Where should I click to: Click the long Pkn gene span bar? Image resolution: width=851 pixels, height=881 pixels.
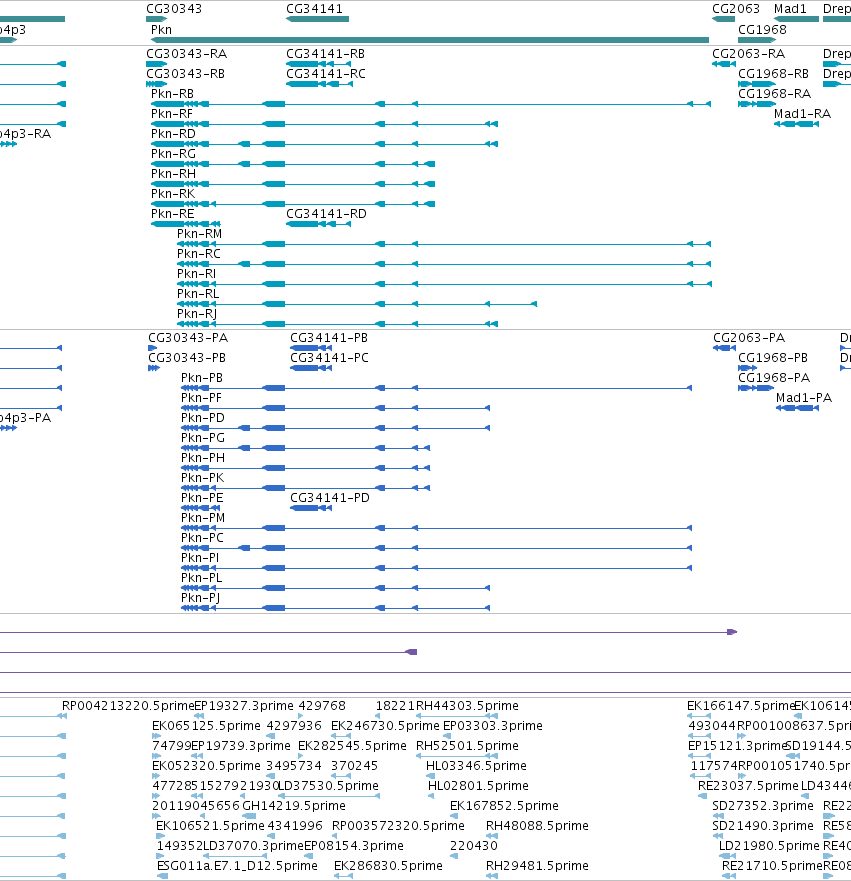(x=430, y=40)
